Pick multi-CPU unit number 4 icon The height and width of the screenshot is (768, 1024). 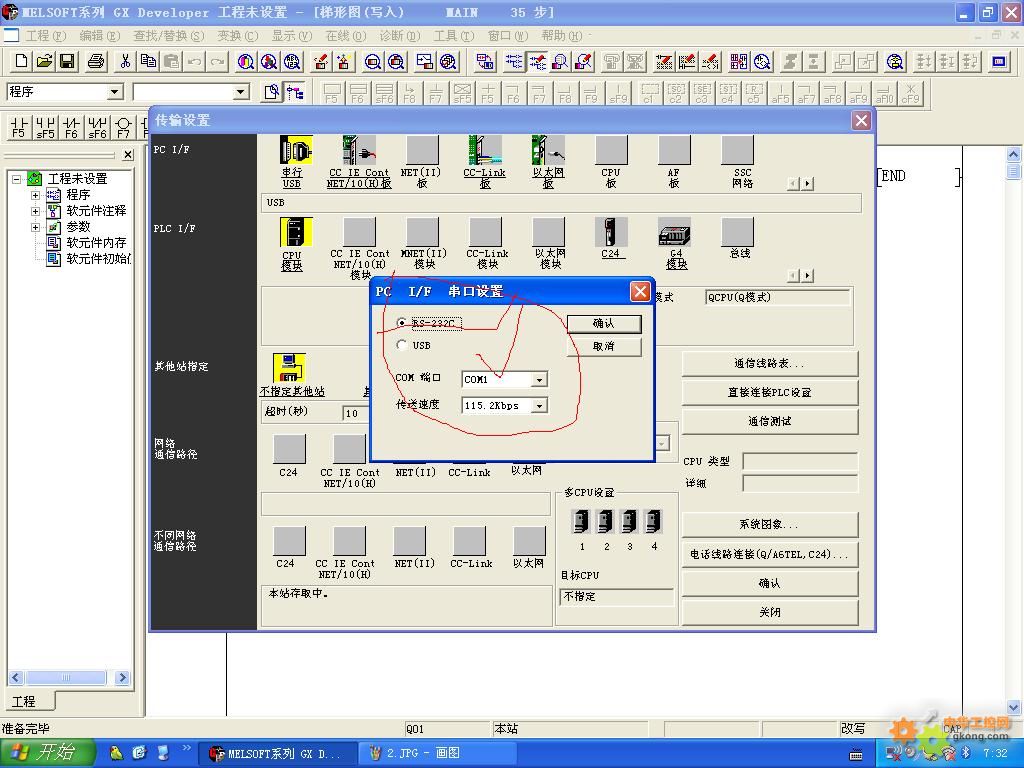tap(653, 521)
